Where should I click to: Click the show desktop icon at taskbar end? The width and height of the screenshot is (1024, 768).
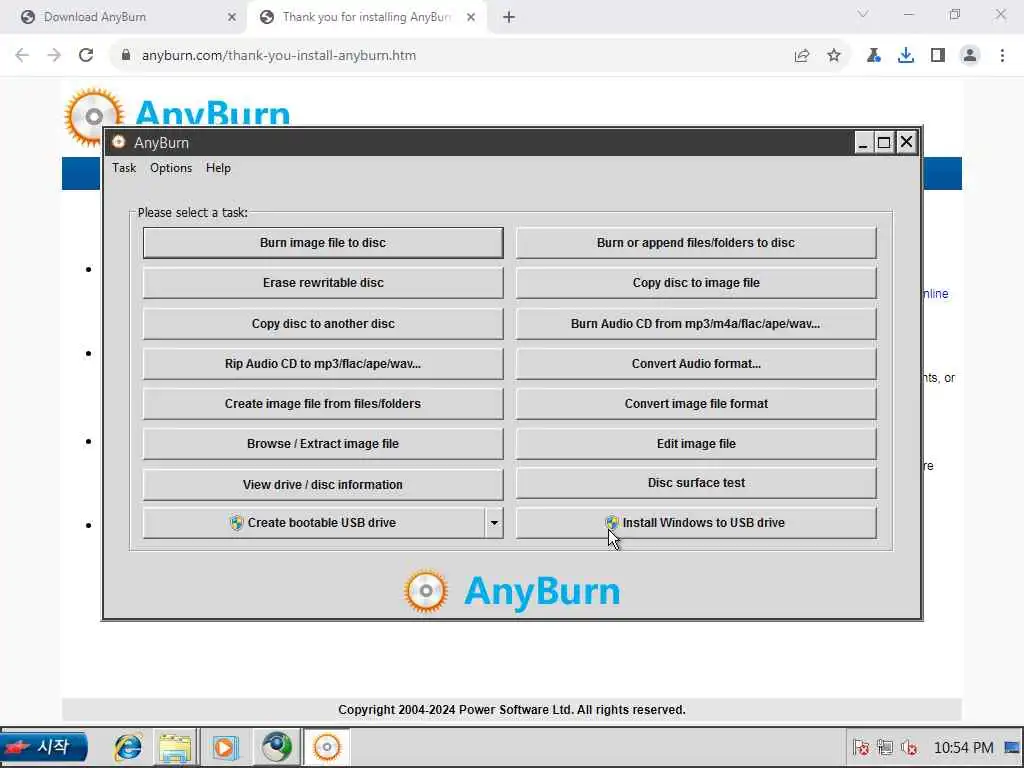coord(1012,747)
